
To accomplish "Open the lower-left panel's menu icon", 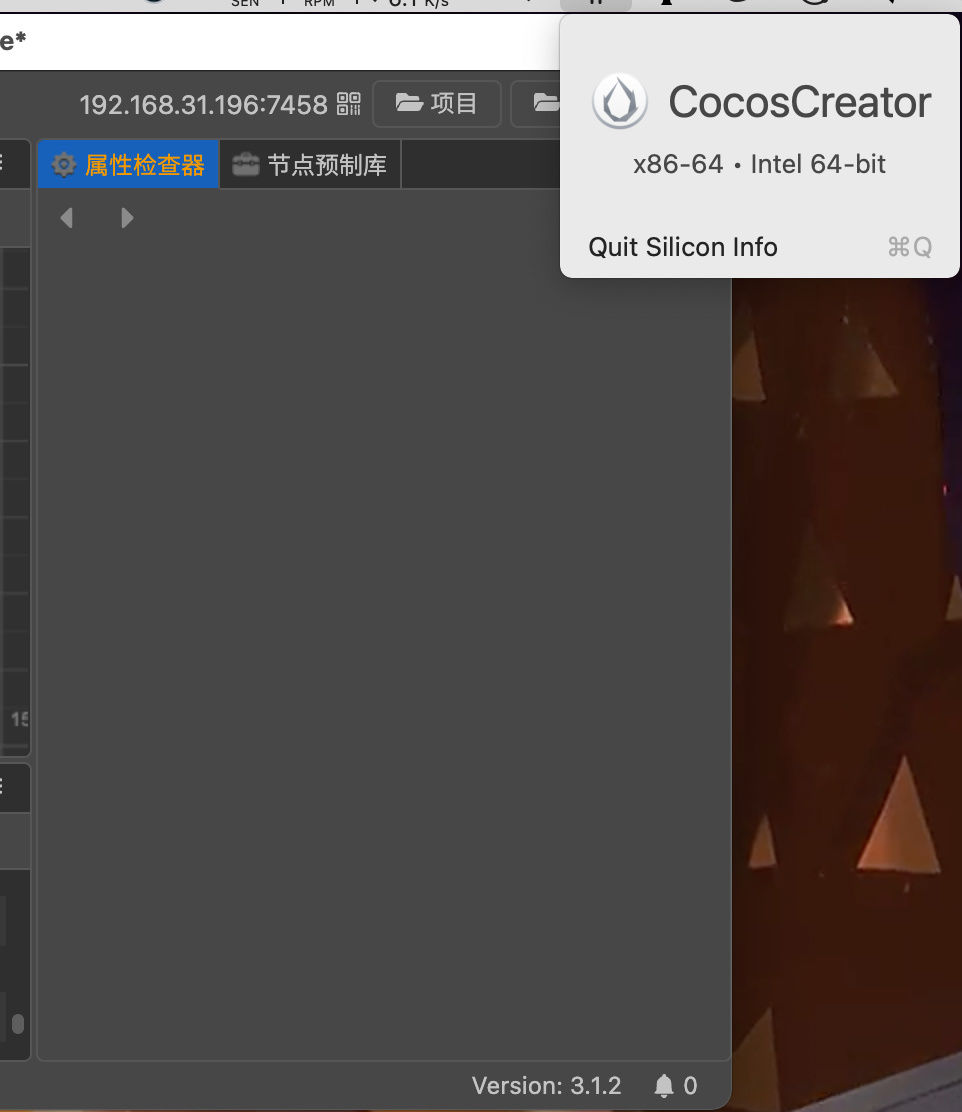I will [2, 787].
